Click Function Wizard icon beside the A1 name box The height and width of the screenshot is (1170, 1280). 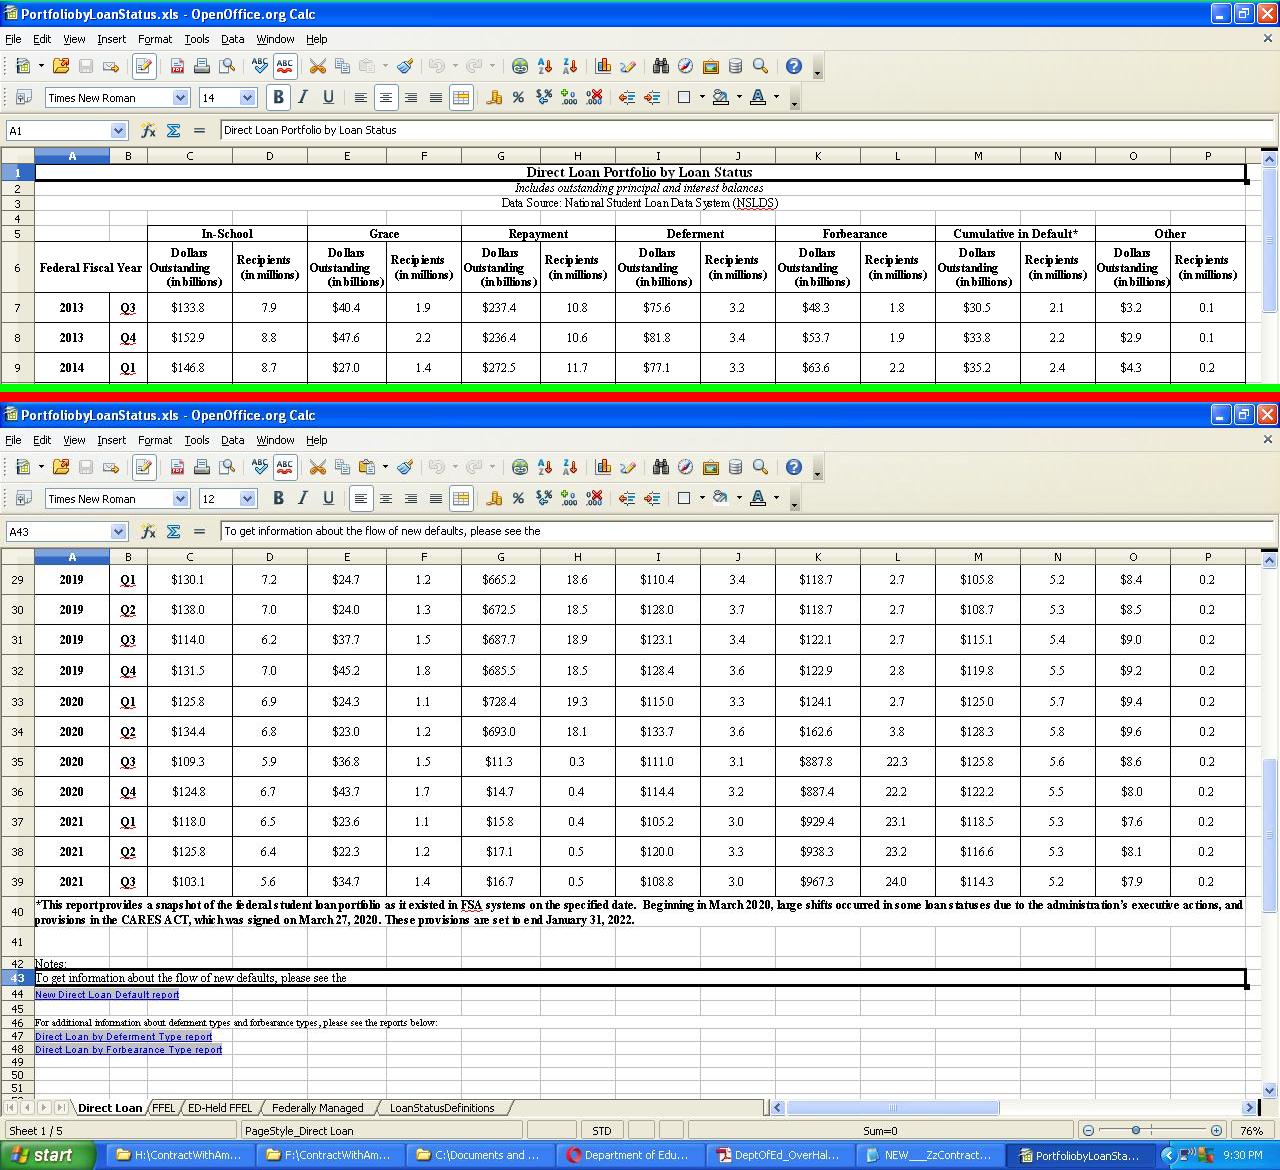click(148, 130)
